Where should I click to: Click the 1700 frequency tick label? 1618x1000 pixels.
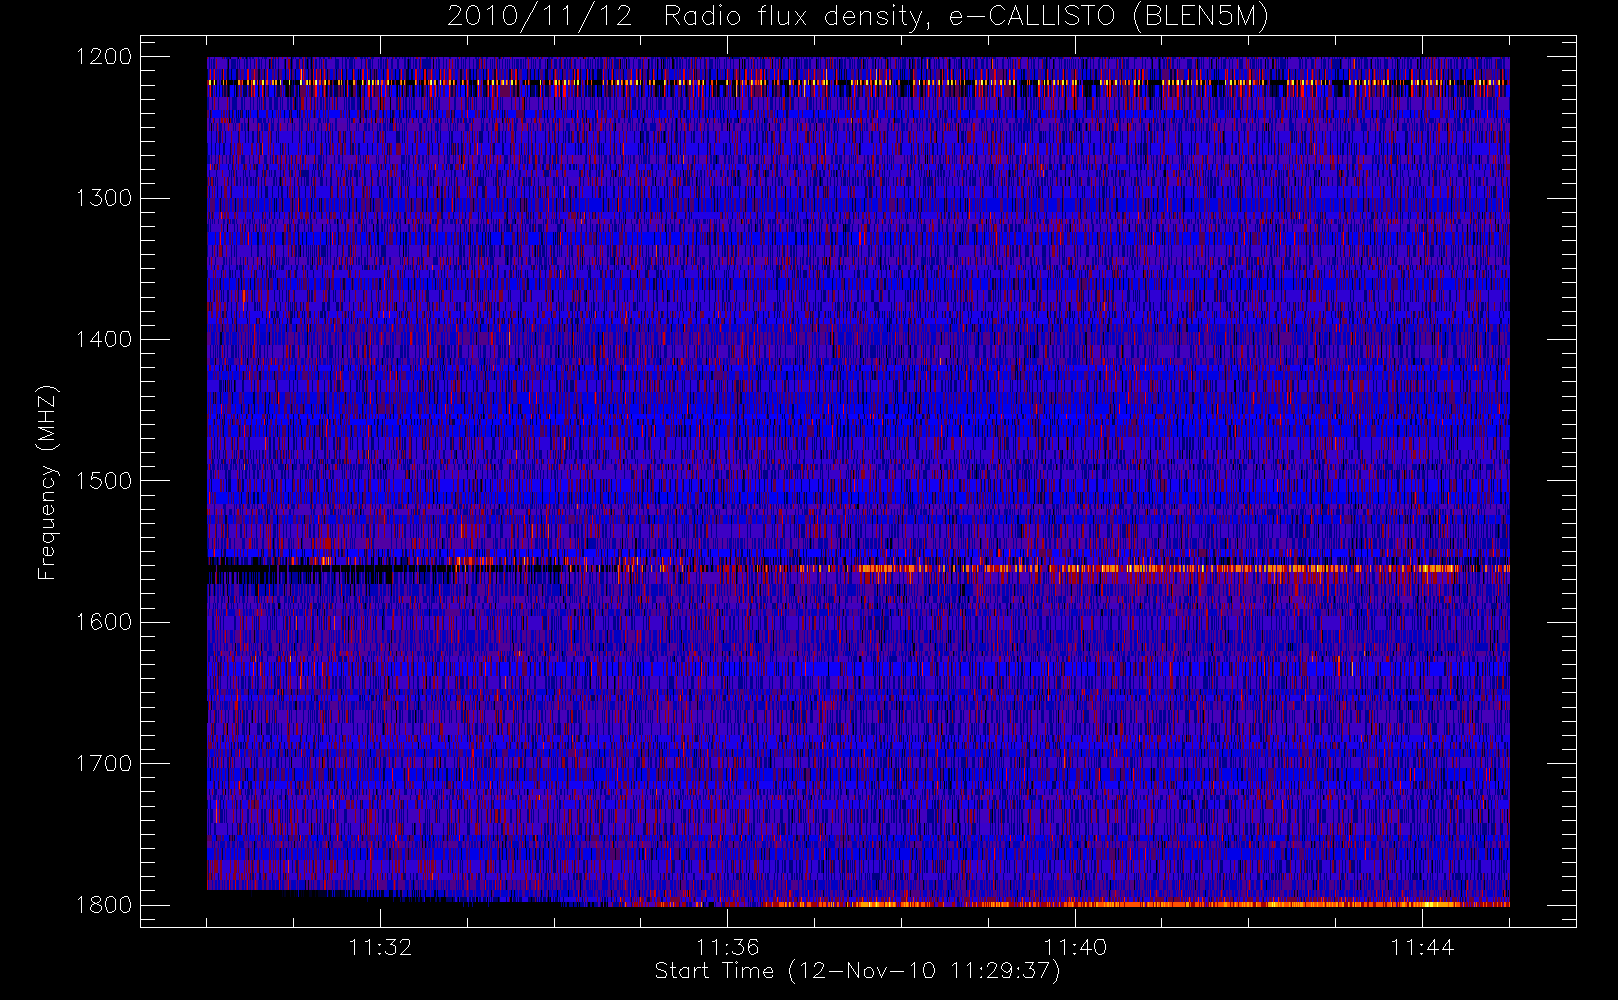coord(104,764)
